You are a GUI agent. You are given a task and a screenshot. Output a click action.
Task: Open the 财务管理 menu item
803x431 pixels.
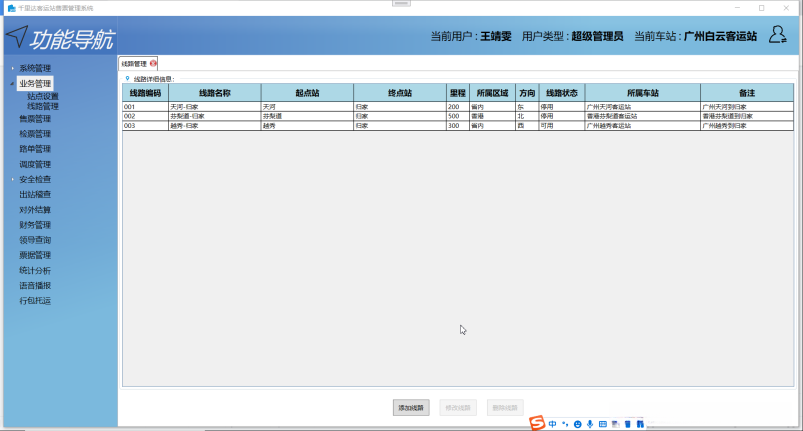click(x=35, y=225)
